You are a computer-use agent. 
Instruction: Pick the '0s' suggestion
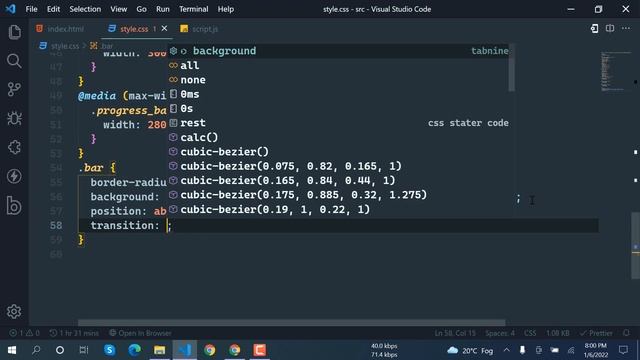coord(339,109)
